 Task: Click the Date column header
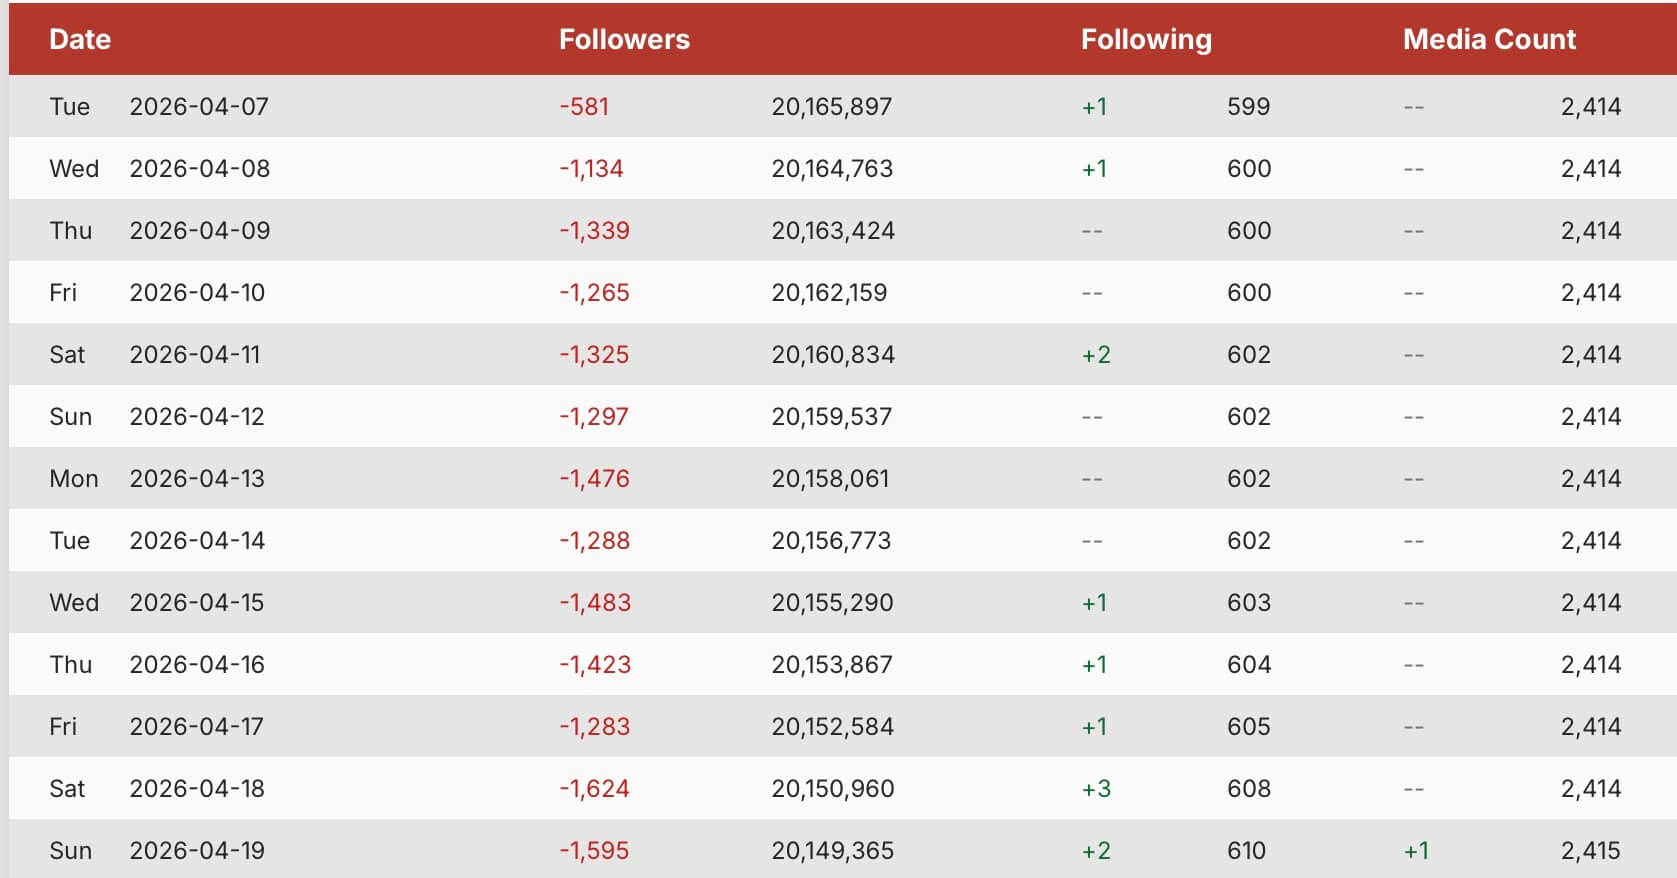[80, 39]
